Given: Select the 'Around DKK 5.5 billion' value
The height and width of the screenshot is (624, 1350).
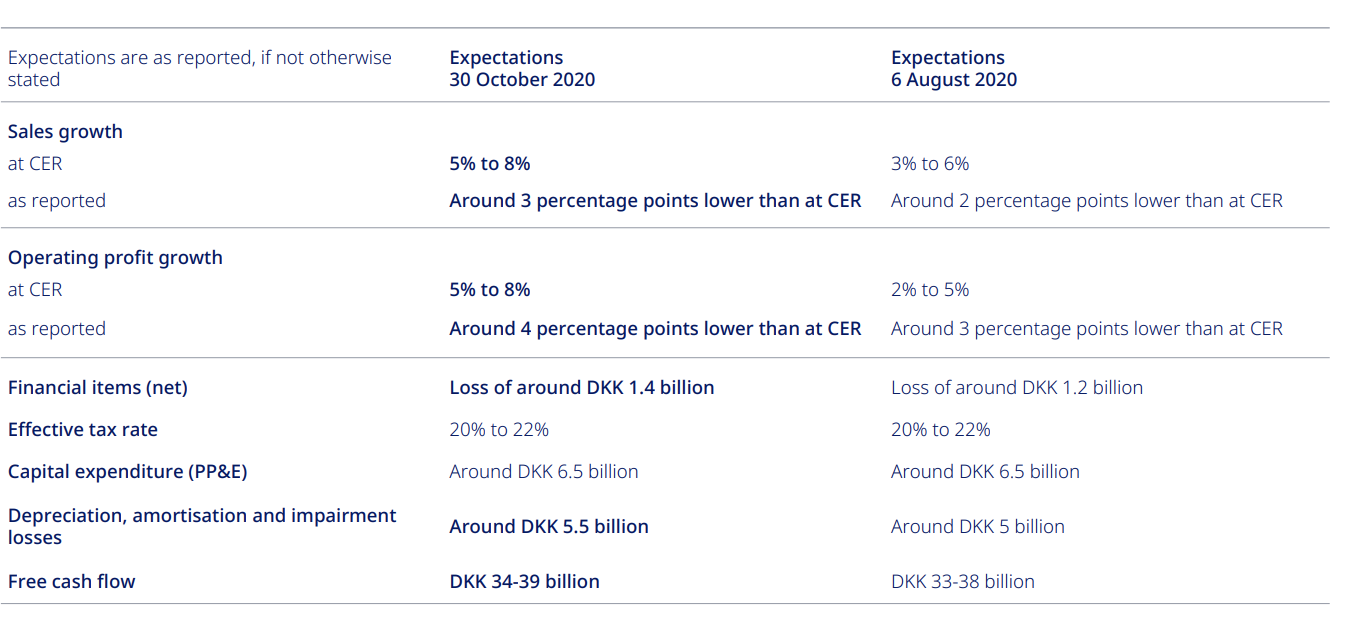Looking at the screenshot, I should click(x=549, y=527).
